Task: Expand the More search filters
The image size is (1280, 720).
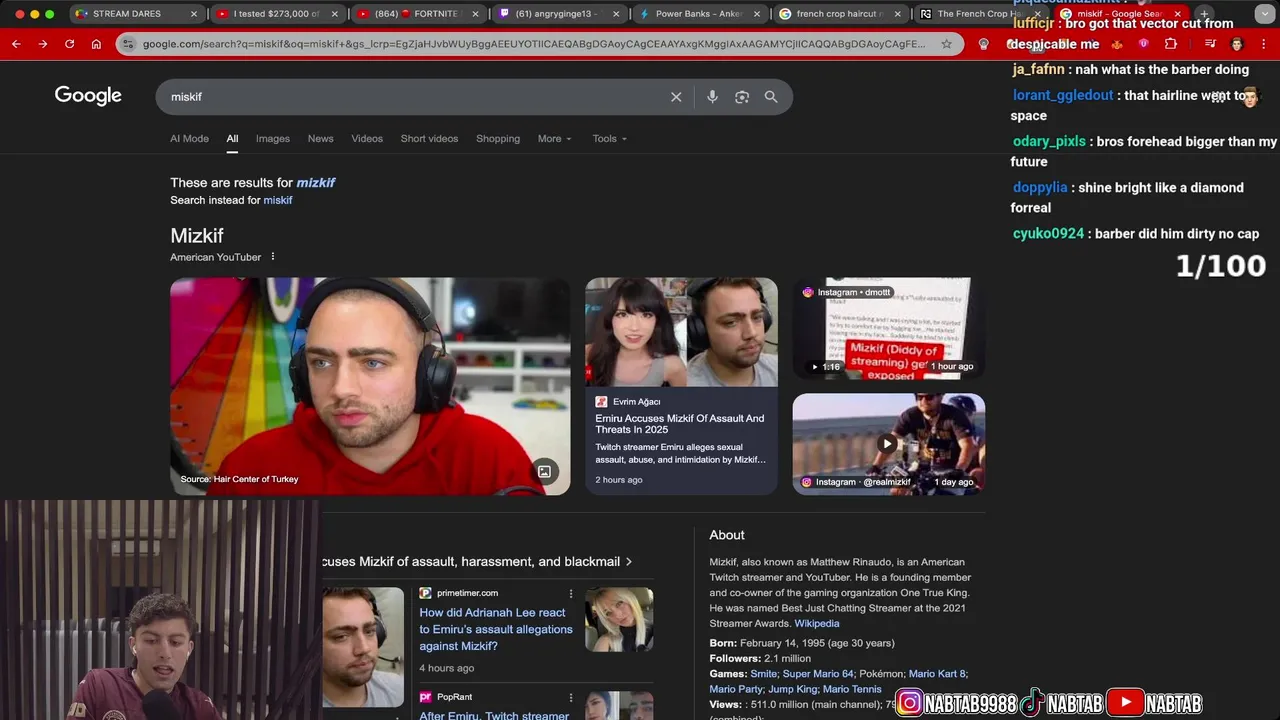Action: point(554,139)
